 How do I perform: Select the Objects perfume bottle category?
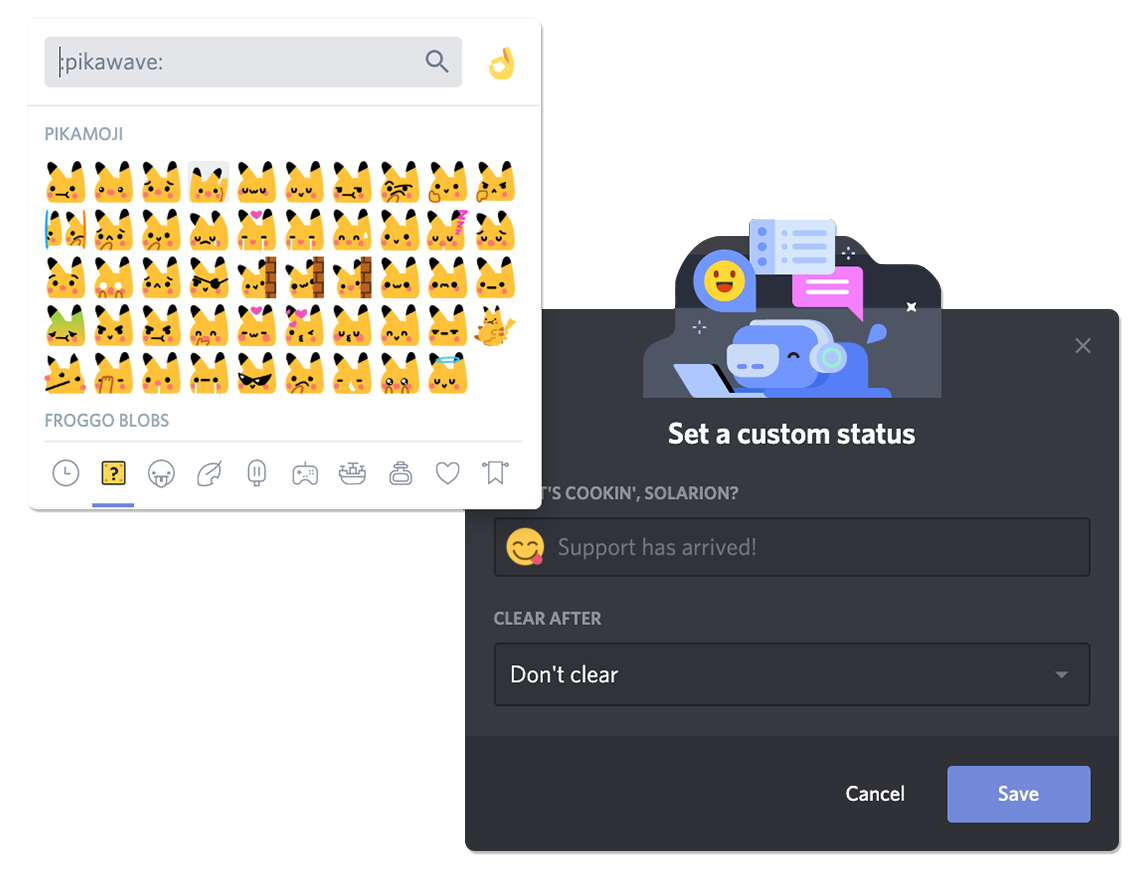click(x=399, y=472)
